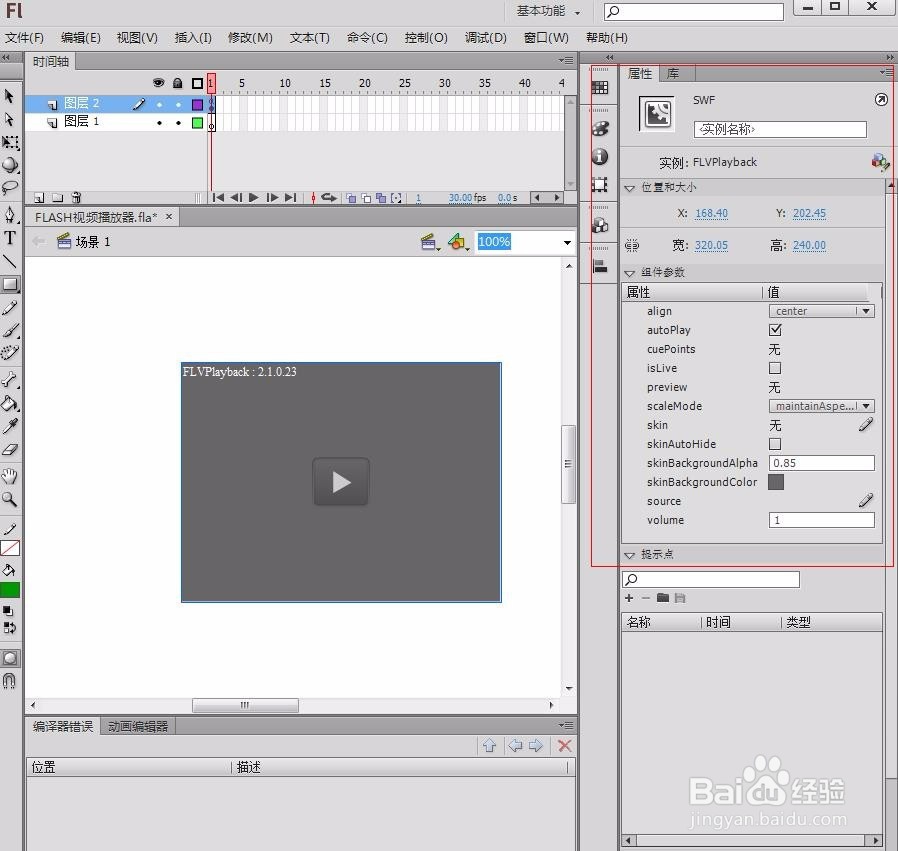Select the Zoom magnifier tool
Screen dimensions: 898x851
[x=10, y=499]
